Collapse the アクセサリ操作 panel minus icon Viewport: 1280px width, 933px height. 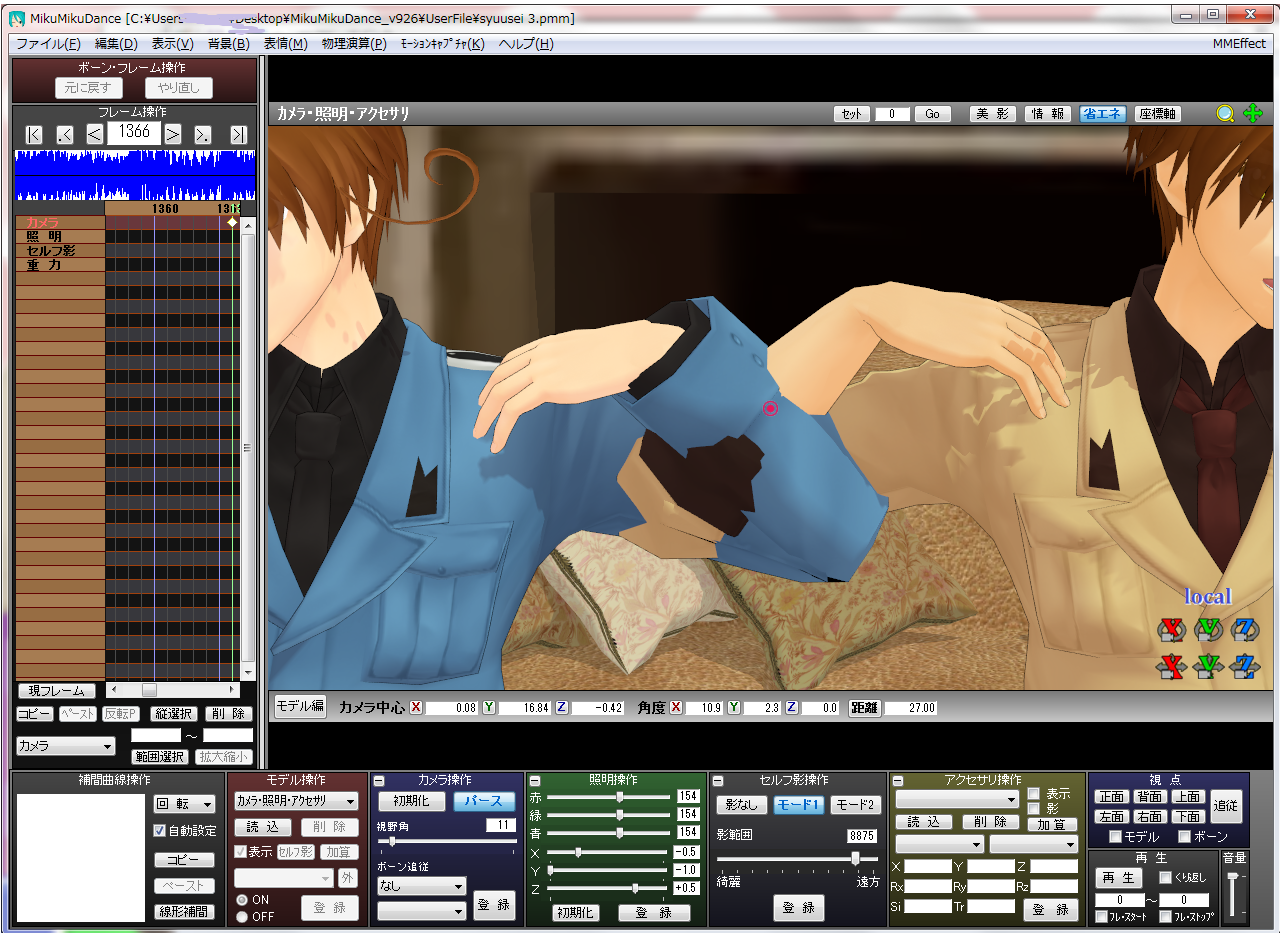pos(897,781)
